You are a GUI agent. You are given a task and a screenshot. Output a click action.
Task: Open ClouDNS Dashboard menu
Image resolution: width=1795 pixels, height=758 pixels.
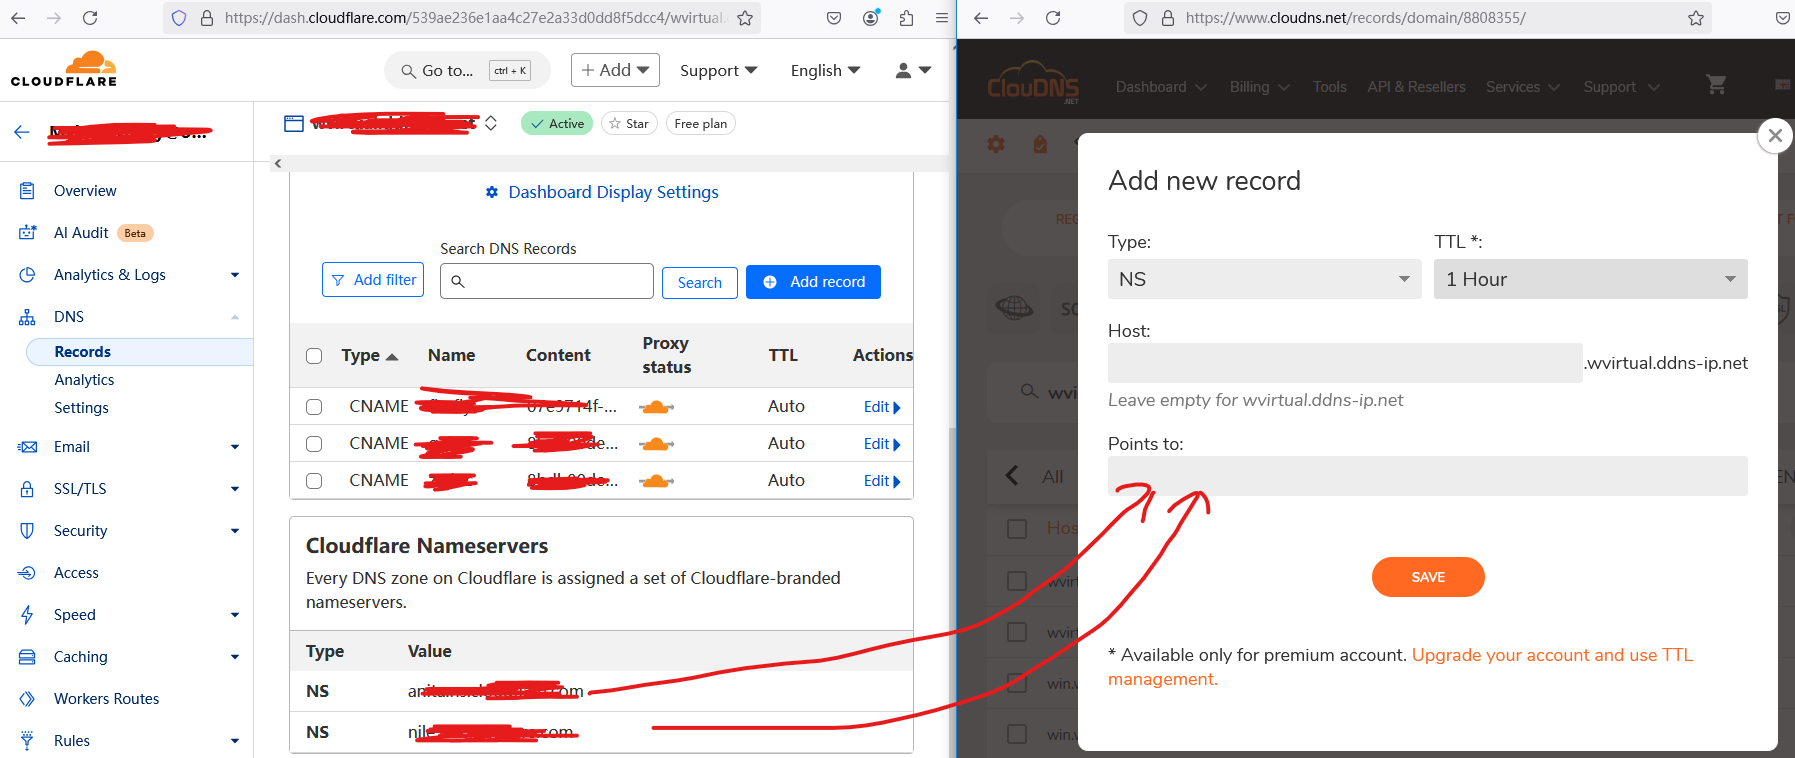coord(1161,87)
